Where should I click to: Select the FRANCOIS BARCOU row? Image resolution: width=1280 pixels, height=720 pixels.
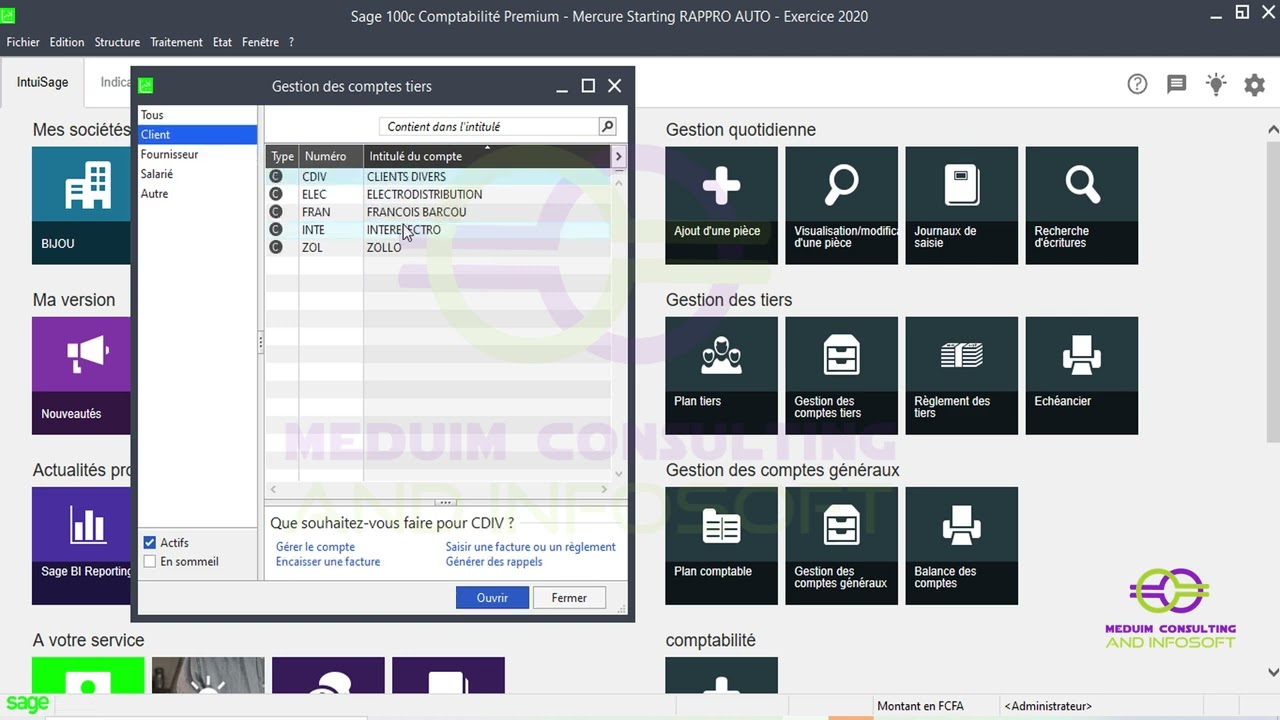tap(438, 212)
